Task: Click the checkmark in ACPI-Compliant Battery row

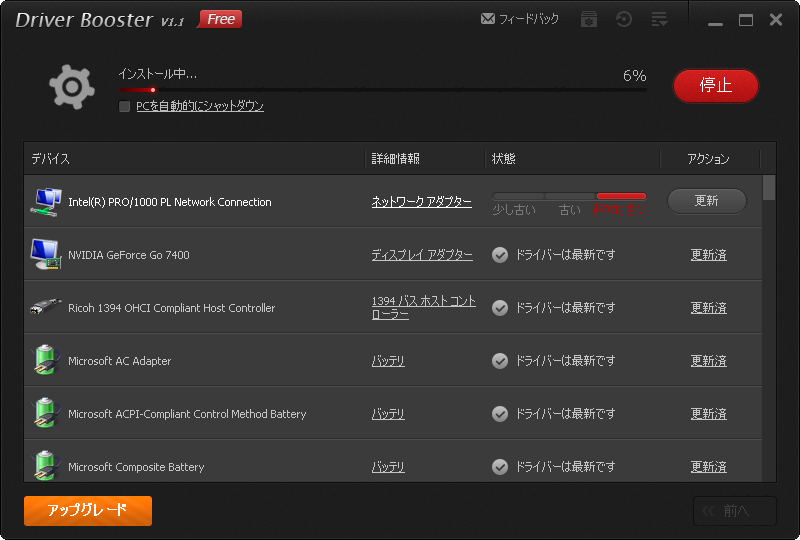Action: pyautogui.click(x=500, y=413)
